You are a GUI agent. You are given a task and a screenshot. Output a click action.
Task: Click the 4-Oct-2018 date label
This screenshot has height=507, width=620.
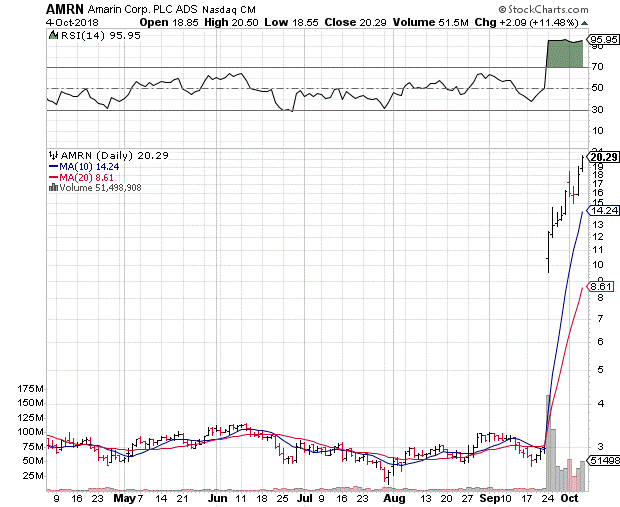pyautogui.click(x=72, y=22)
